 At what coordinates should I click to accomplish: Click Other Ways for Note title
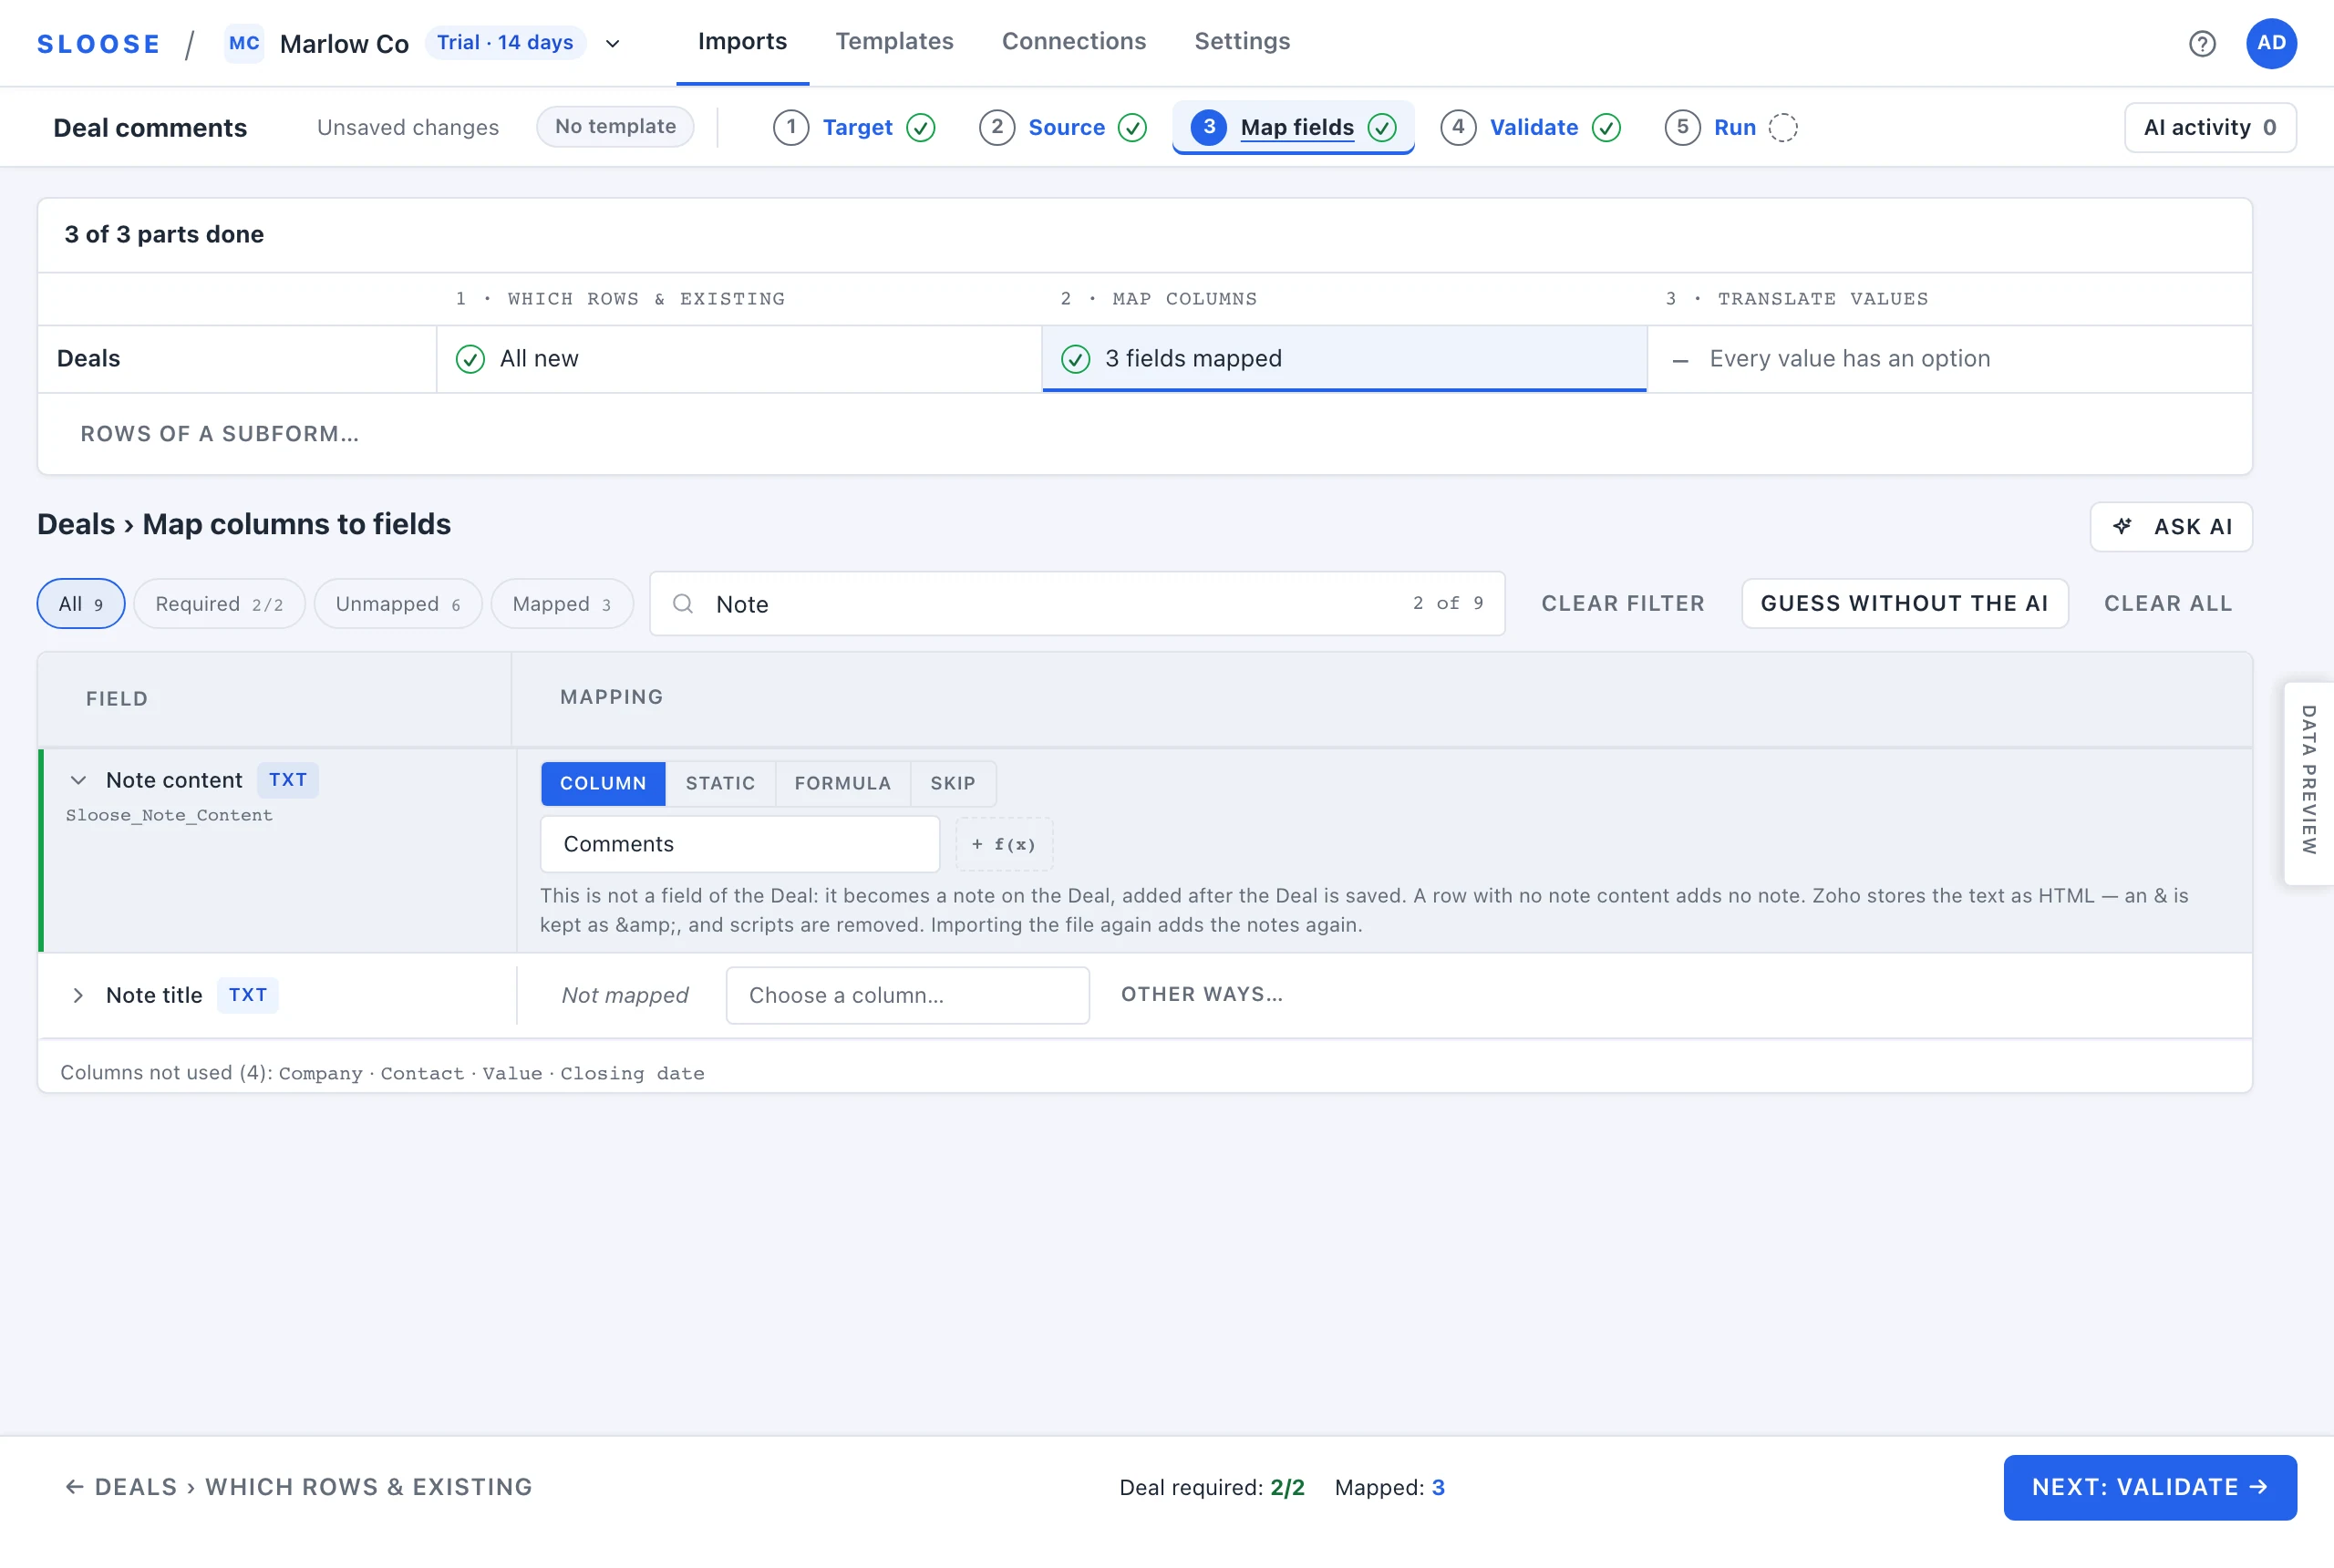click(1201, 994)
